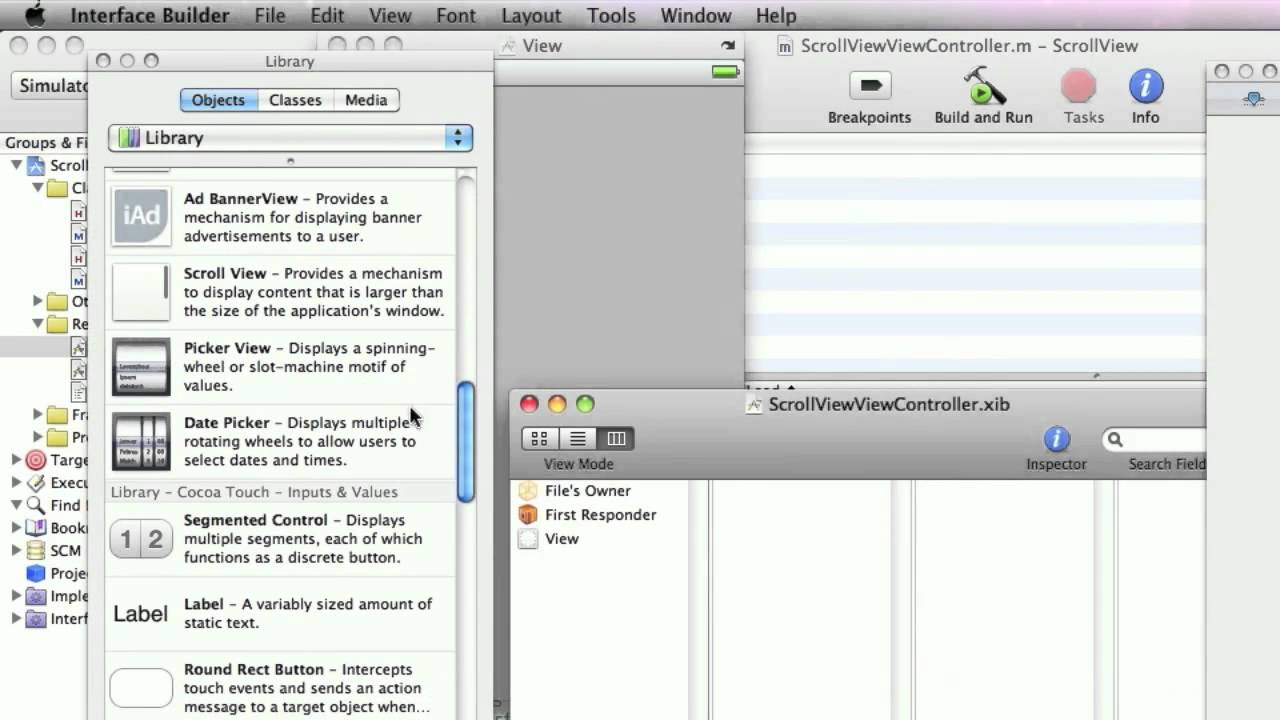1280x720 pixels.
Task: Select the Picker View library object
Action: [280, 367]
